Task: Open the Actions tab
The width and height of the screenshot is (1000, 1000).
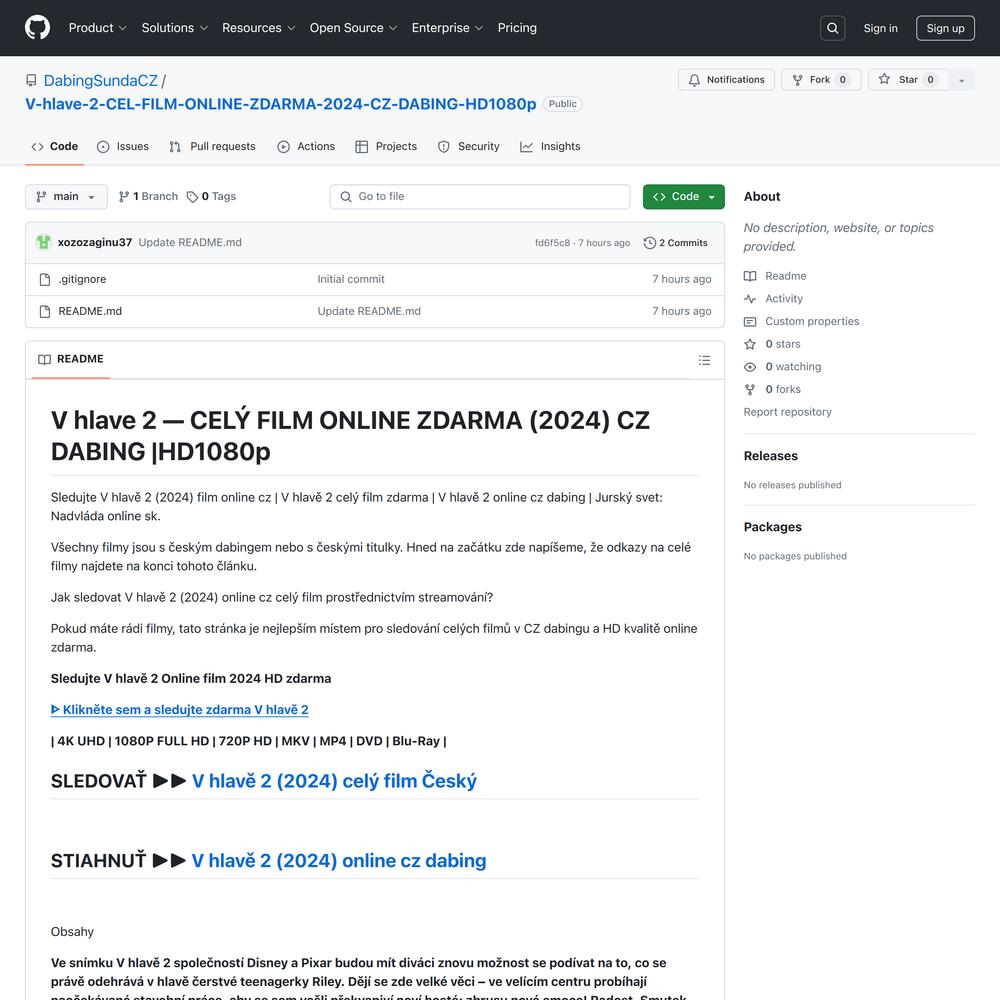Action: 306,147
